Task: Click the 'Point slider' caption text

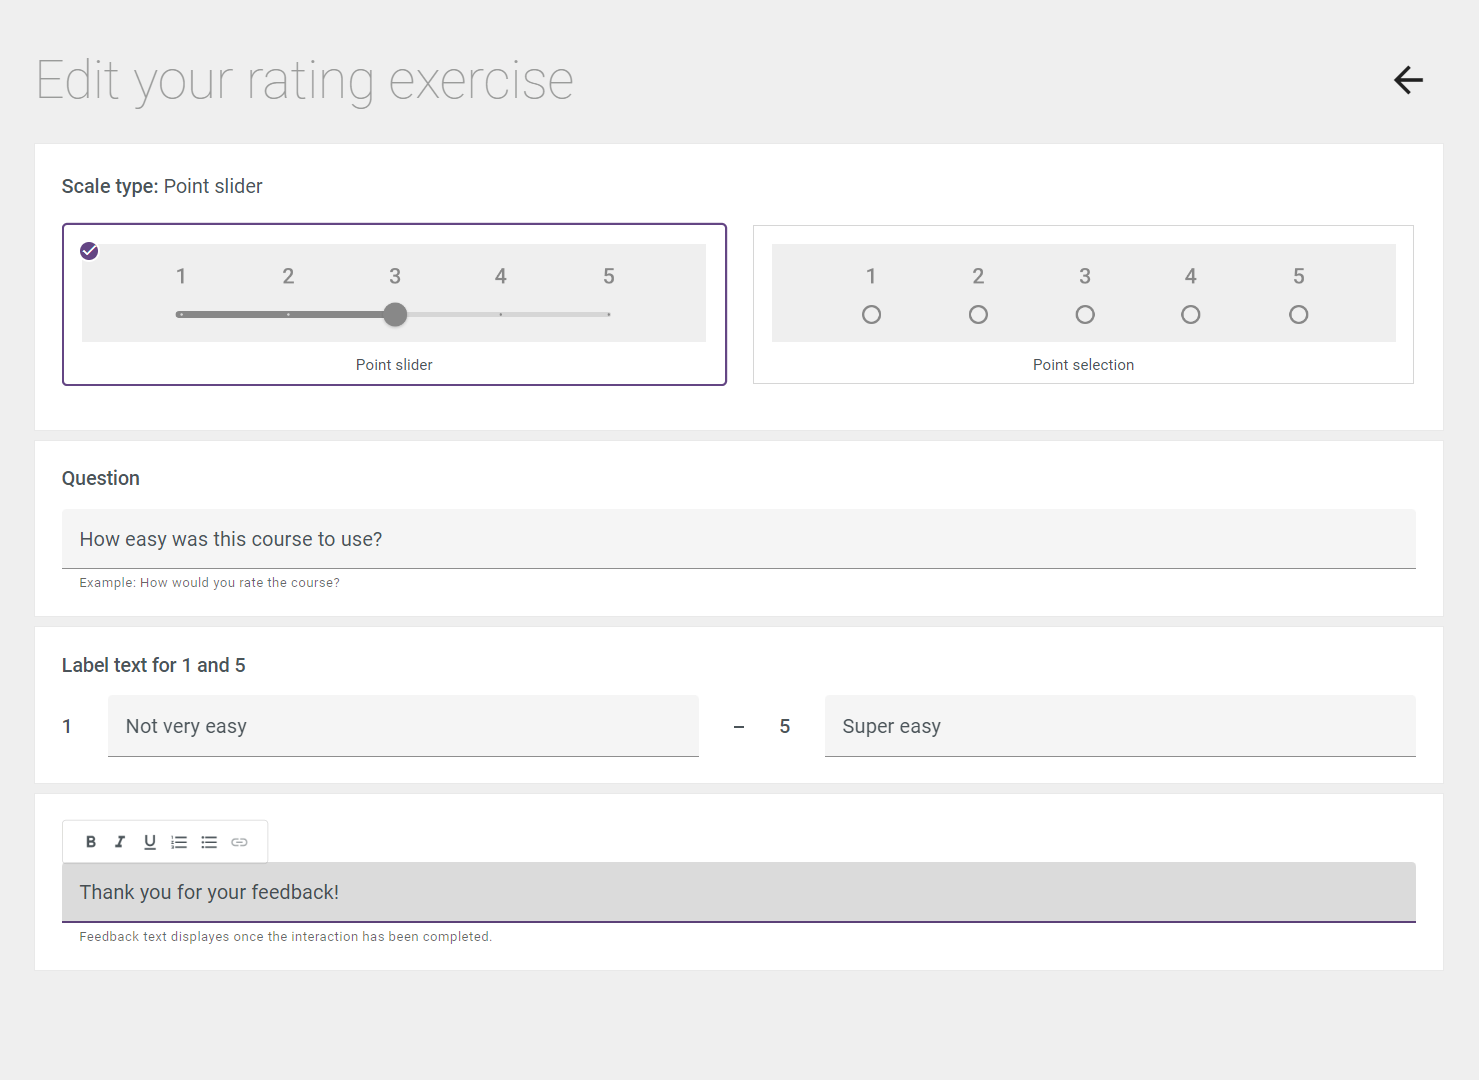Action: tap(394, 365)
